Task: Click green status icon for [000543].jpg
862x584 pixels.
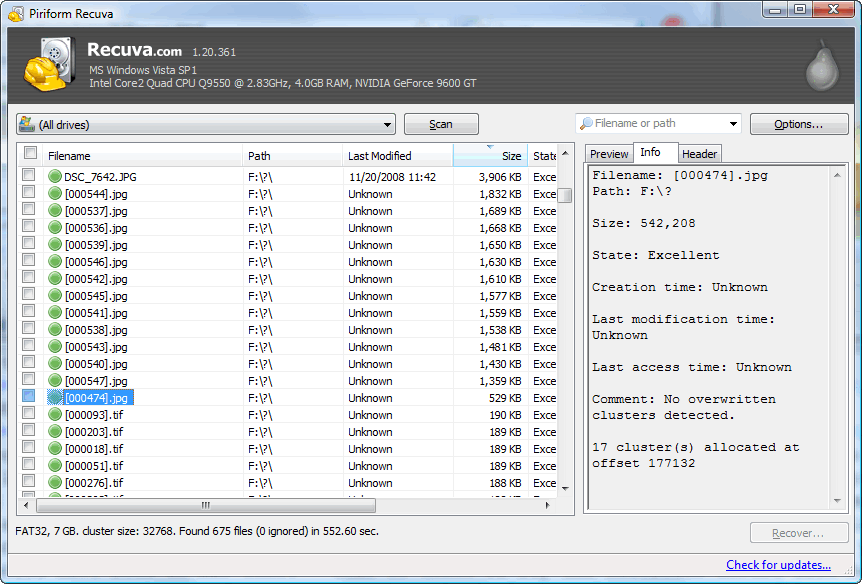Action: [54, 347]
